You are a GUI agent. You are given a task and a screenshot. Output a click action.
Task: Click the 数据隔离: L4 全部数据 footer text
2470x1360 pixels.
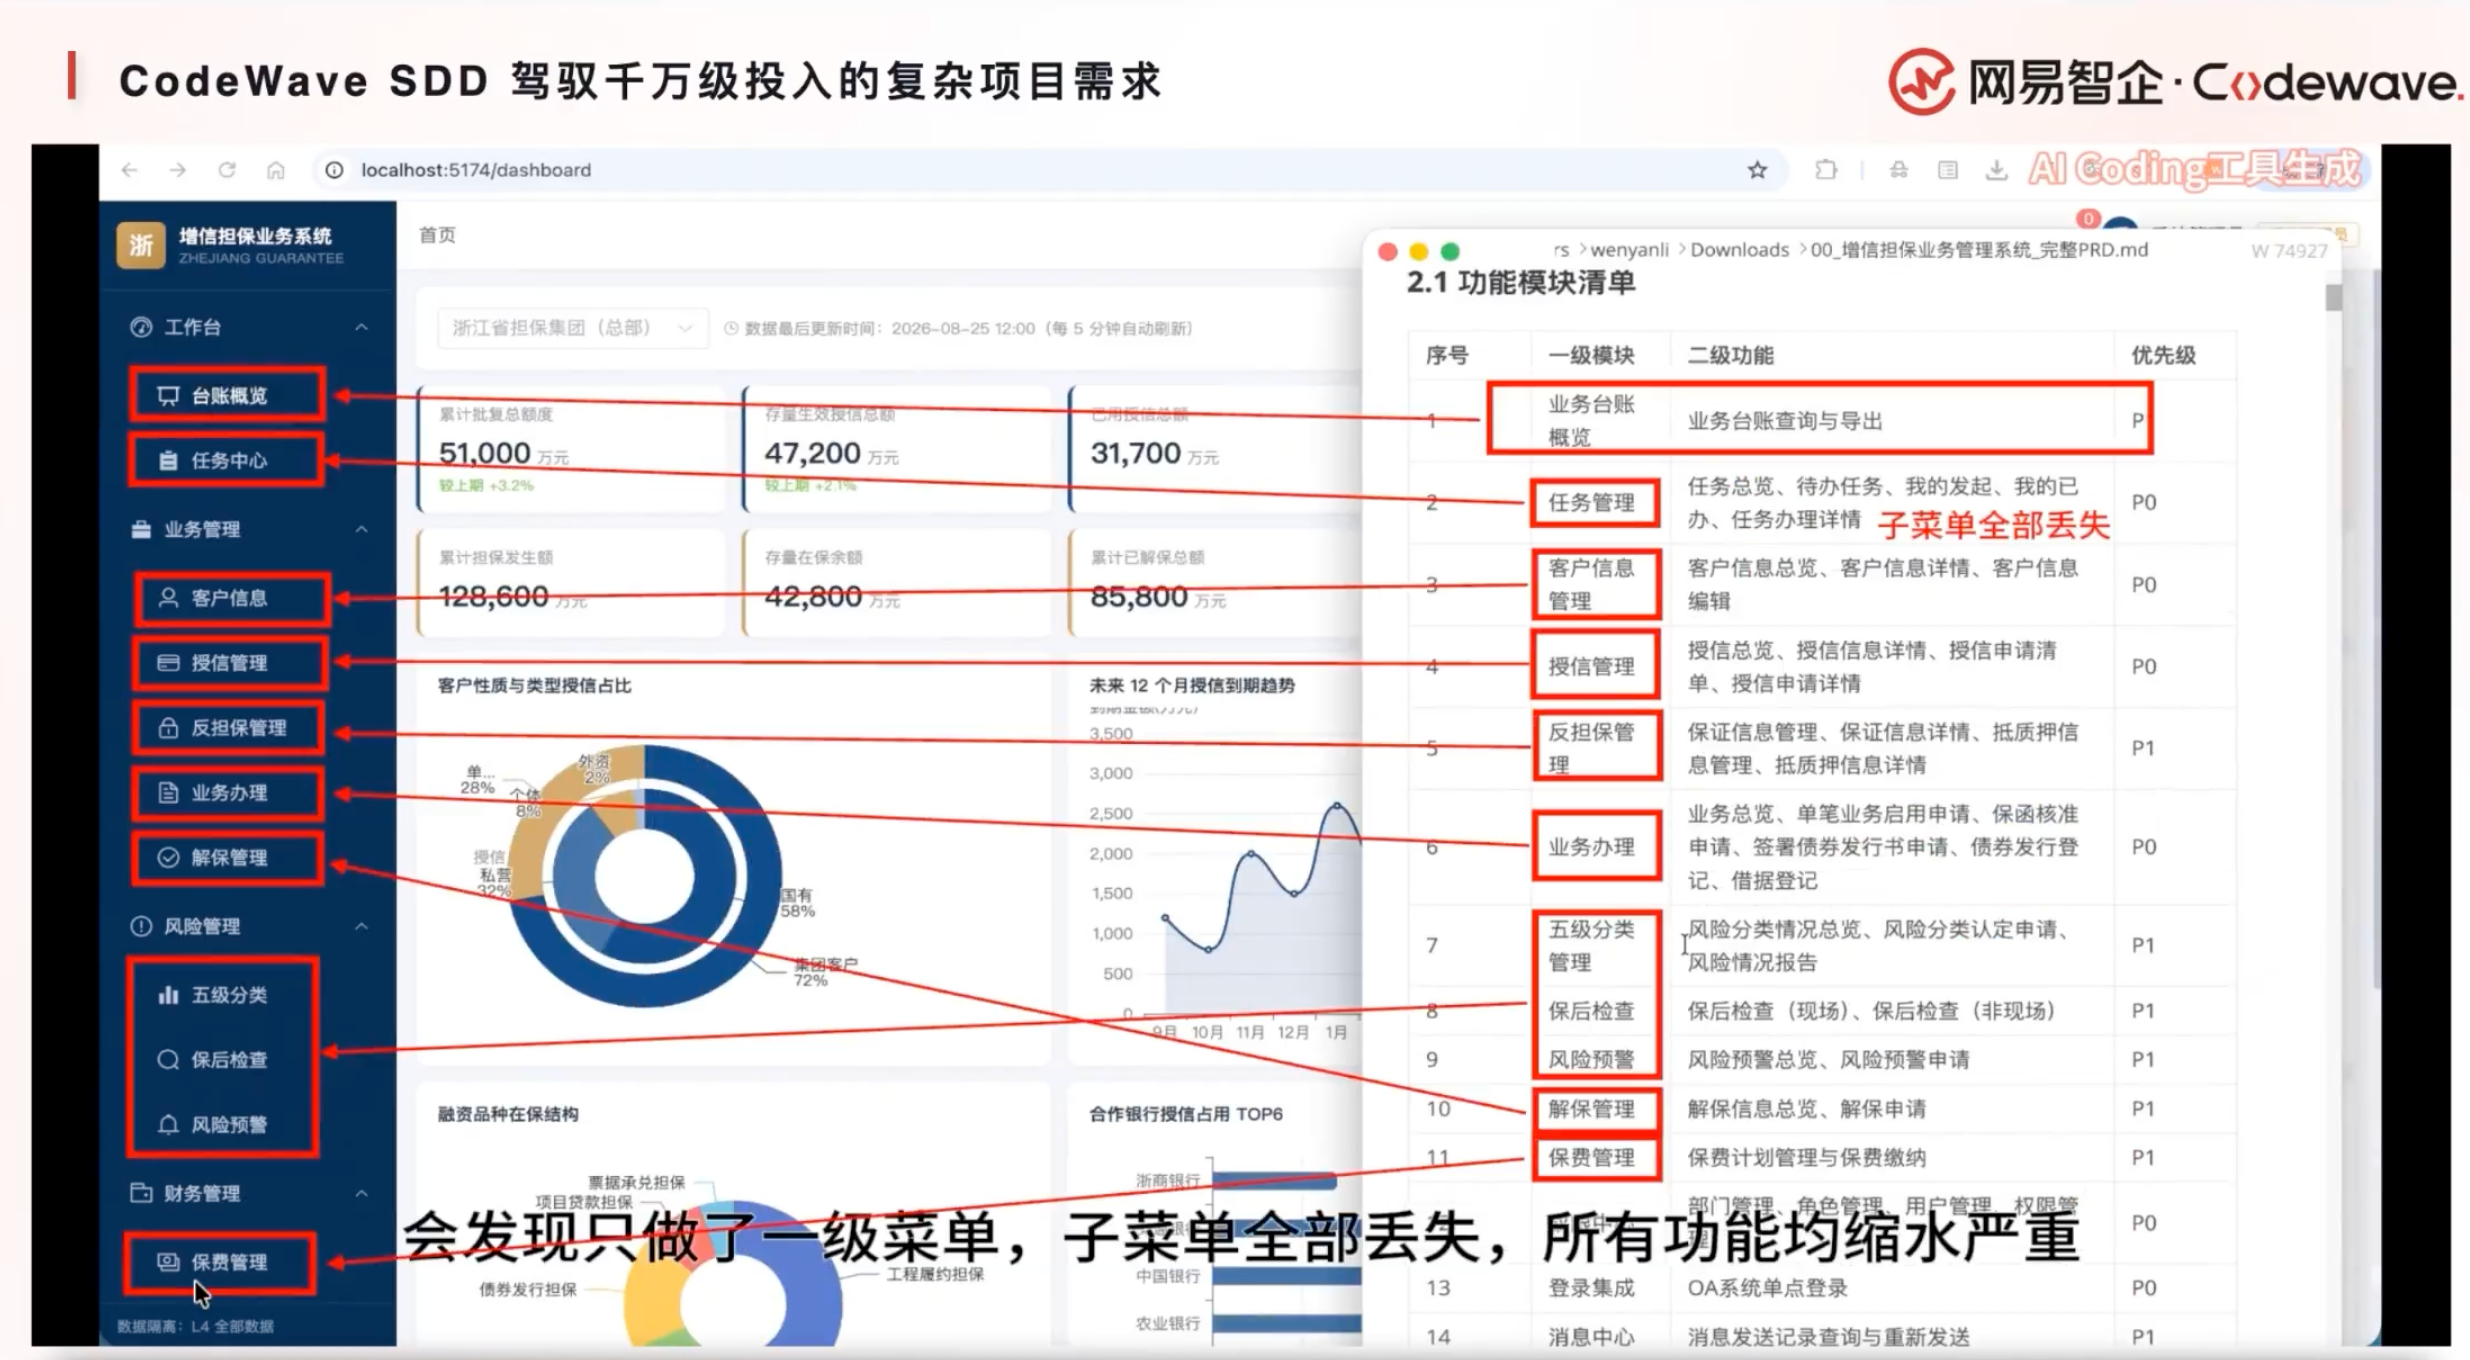195,1327
